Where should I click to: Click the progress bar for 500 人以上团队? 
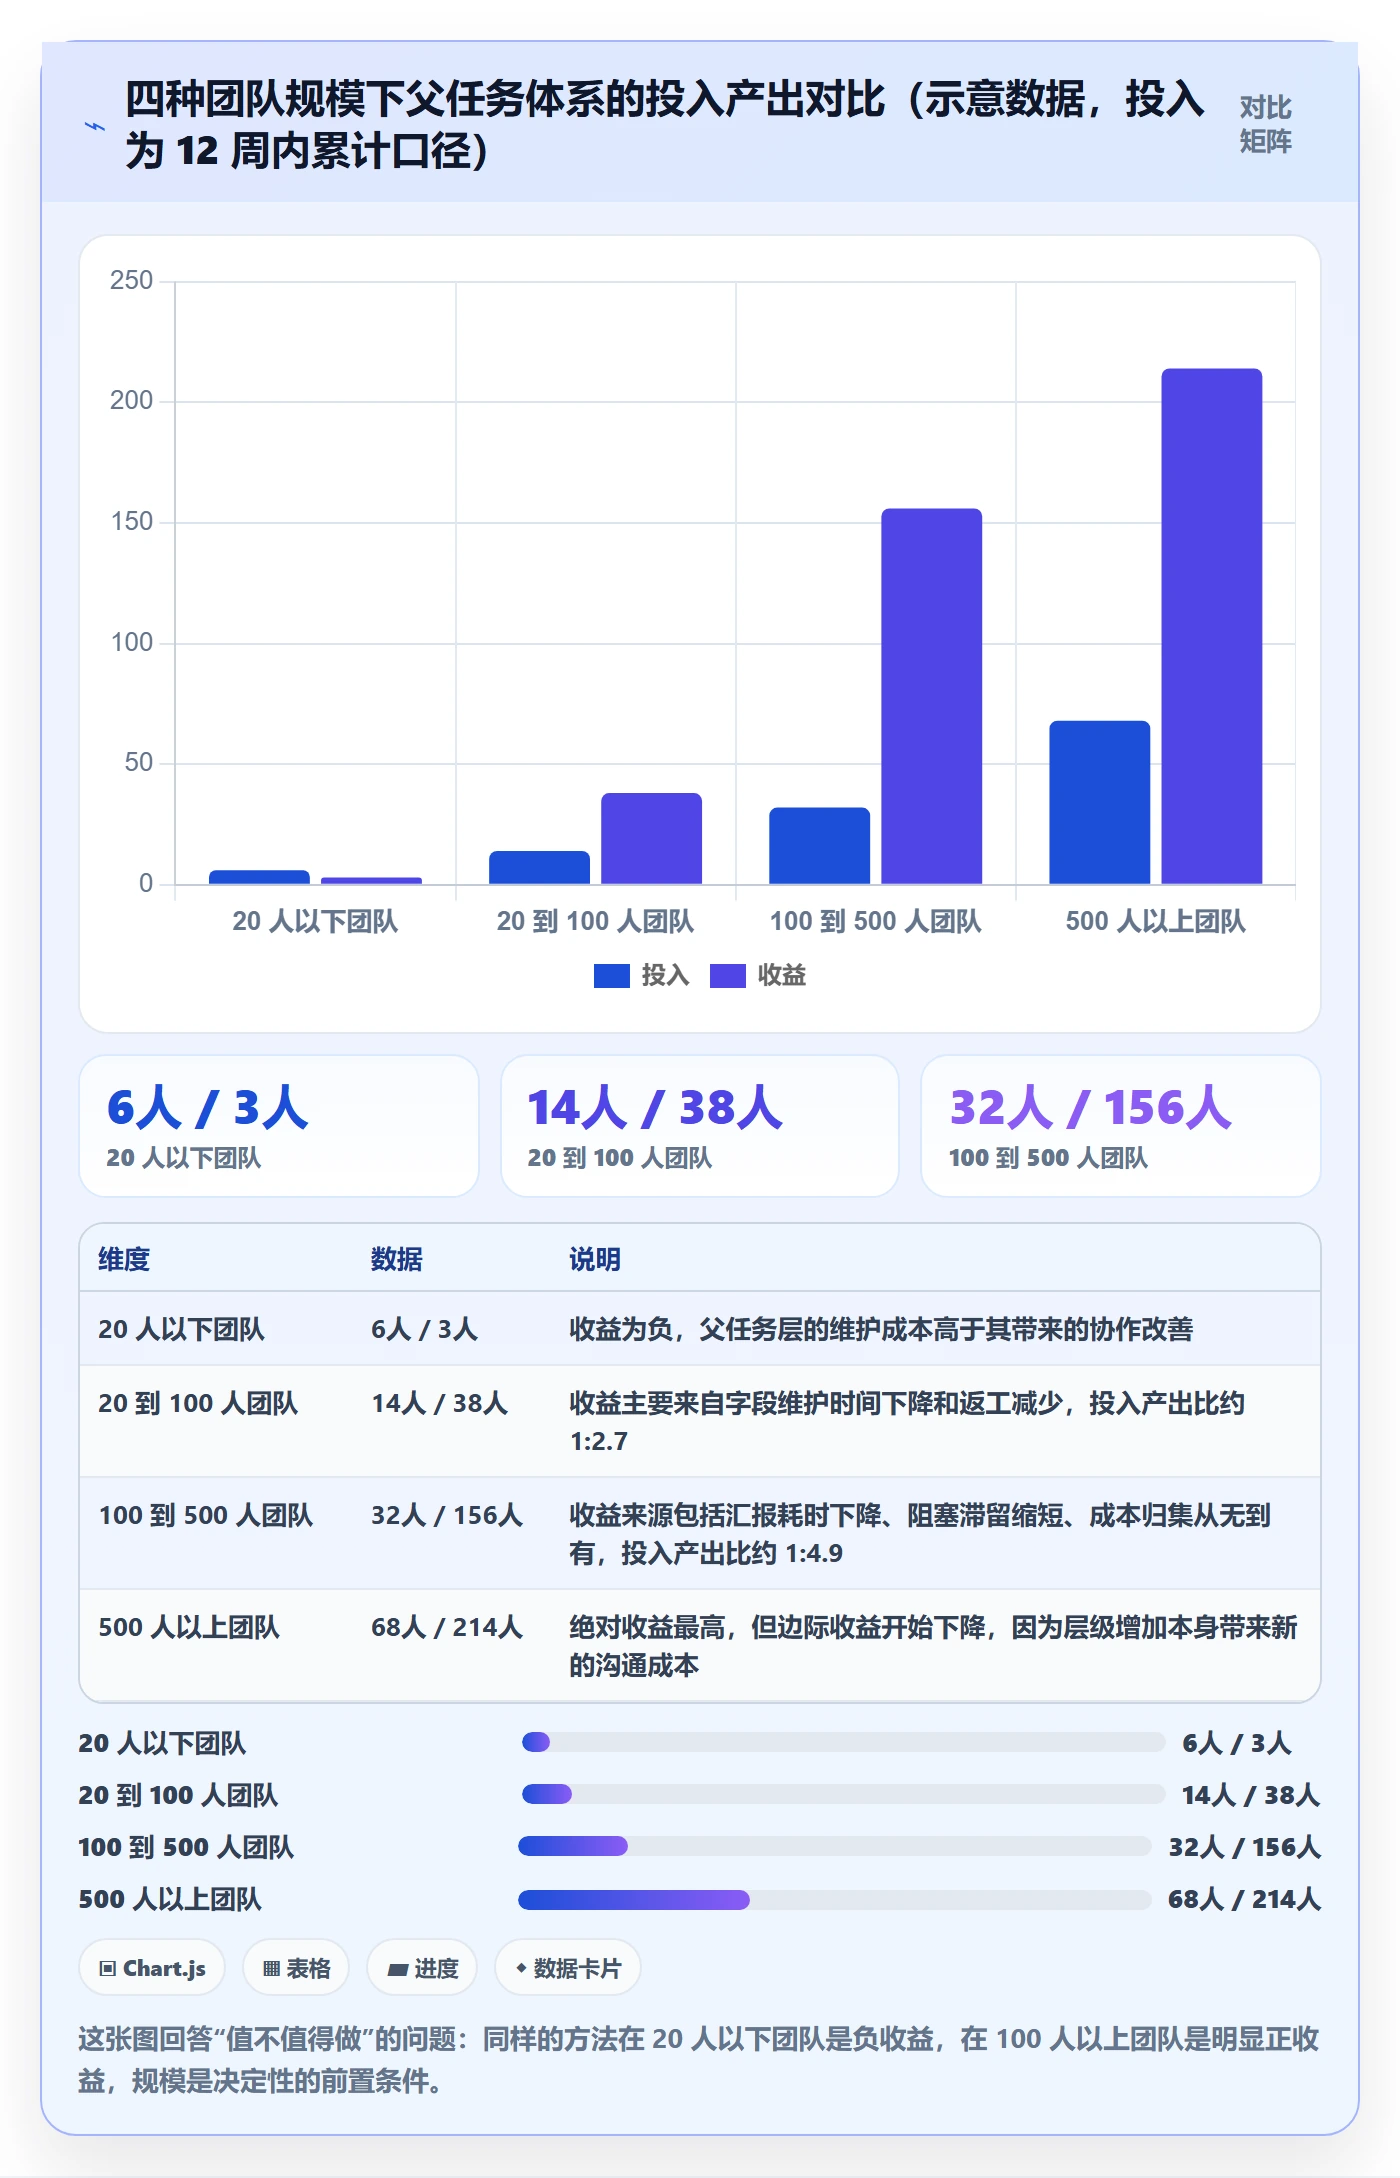pos(835,1899)
